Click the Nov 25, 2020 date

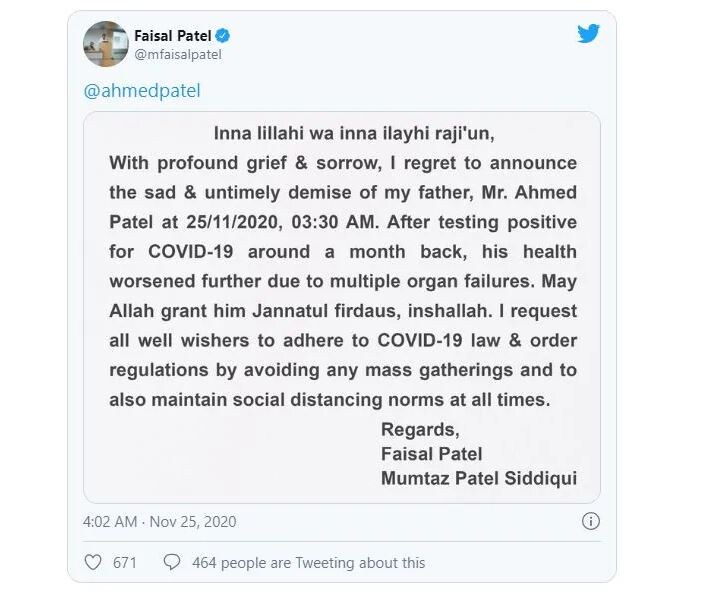(193, 522)
